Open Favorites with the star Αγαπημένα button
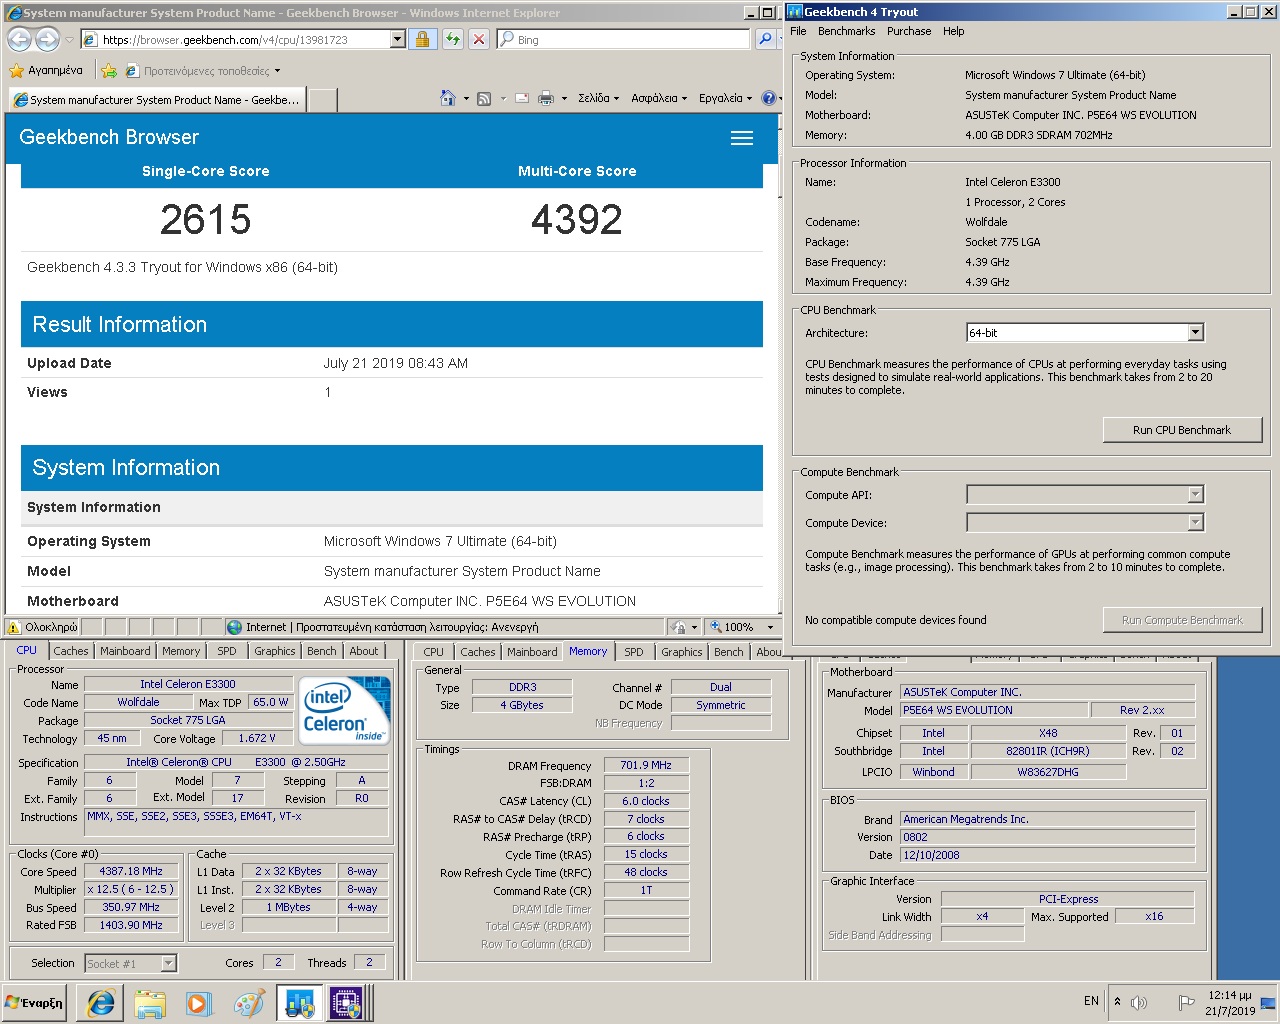The height and width of the screenshot is (1024, 1280). coord(46,71)
